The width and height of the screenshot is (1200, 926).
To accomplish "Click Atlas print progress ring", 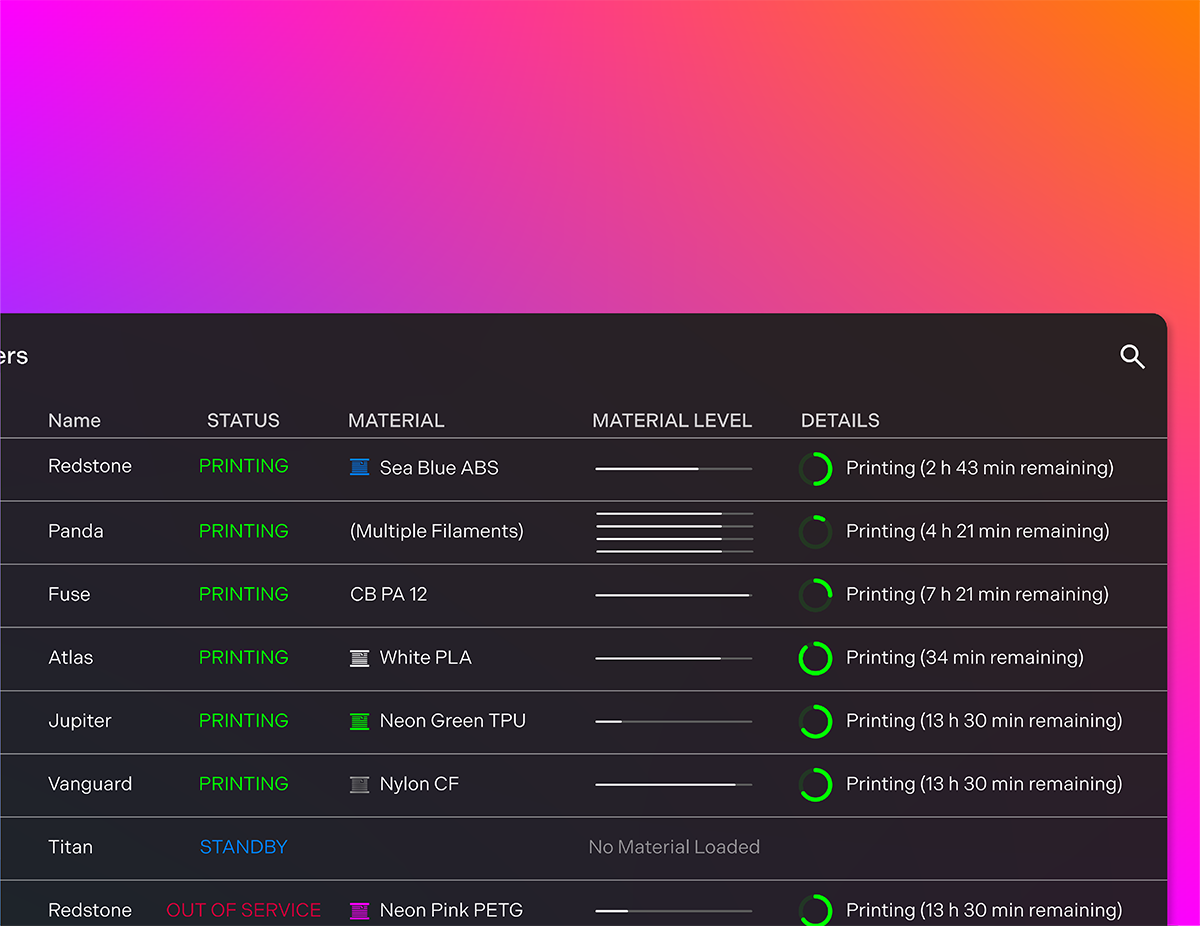I will [815, 658].
